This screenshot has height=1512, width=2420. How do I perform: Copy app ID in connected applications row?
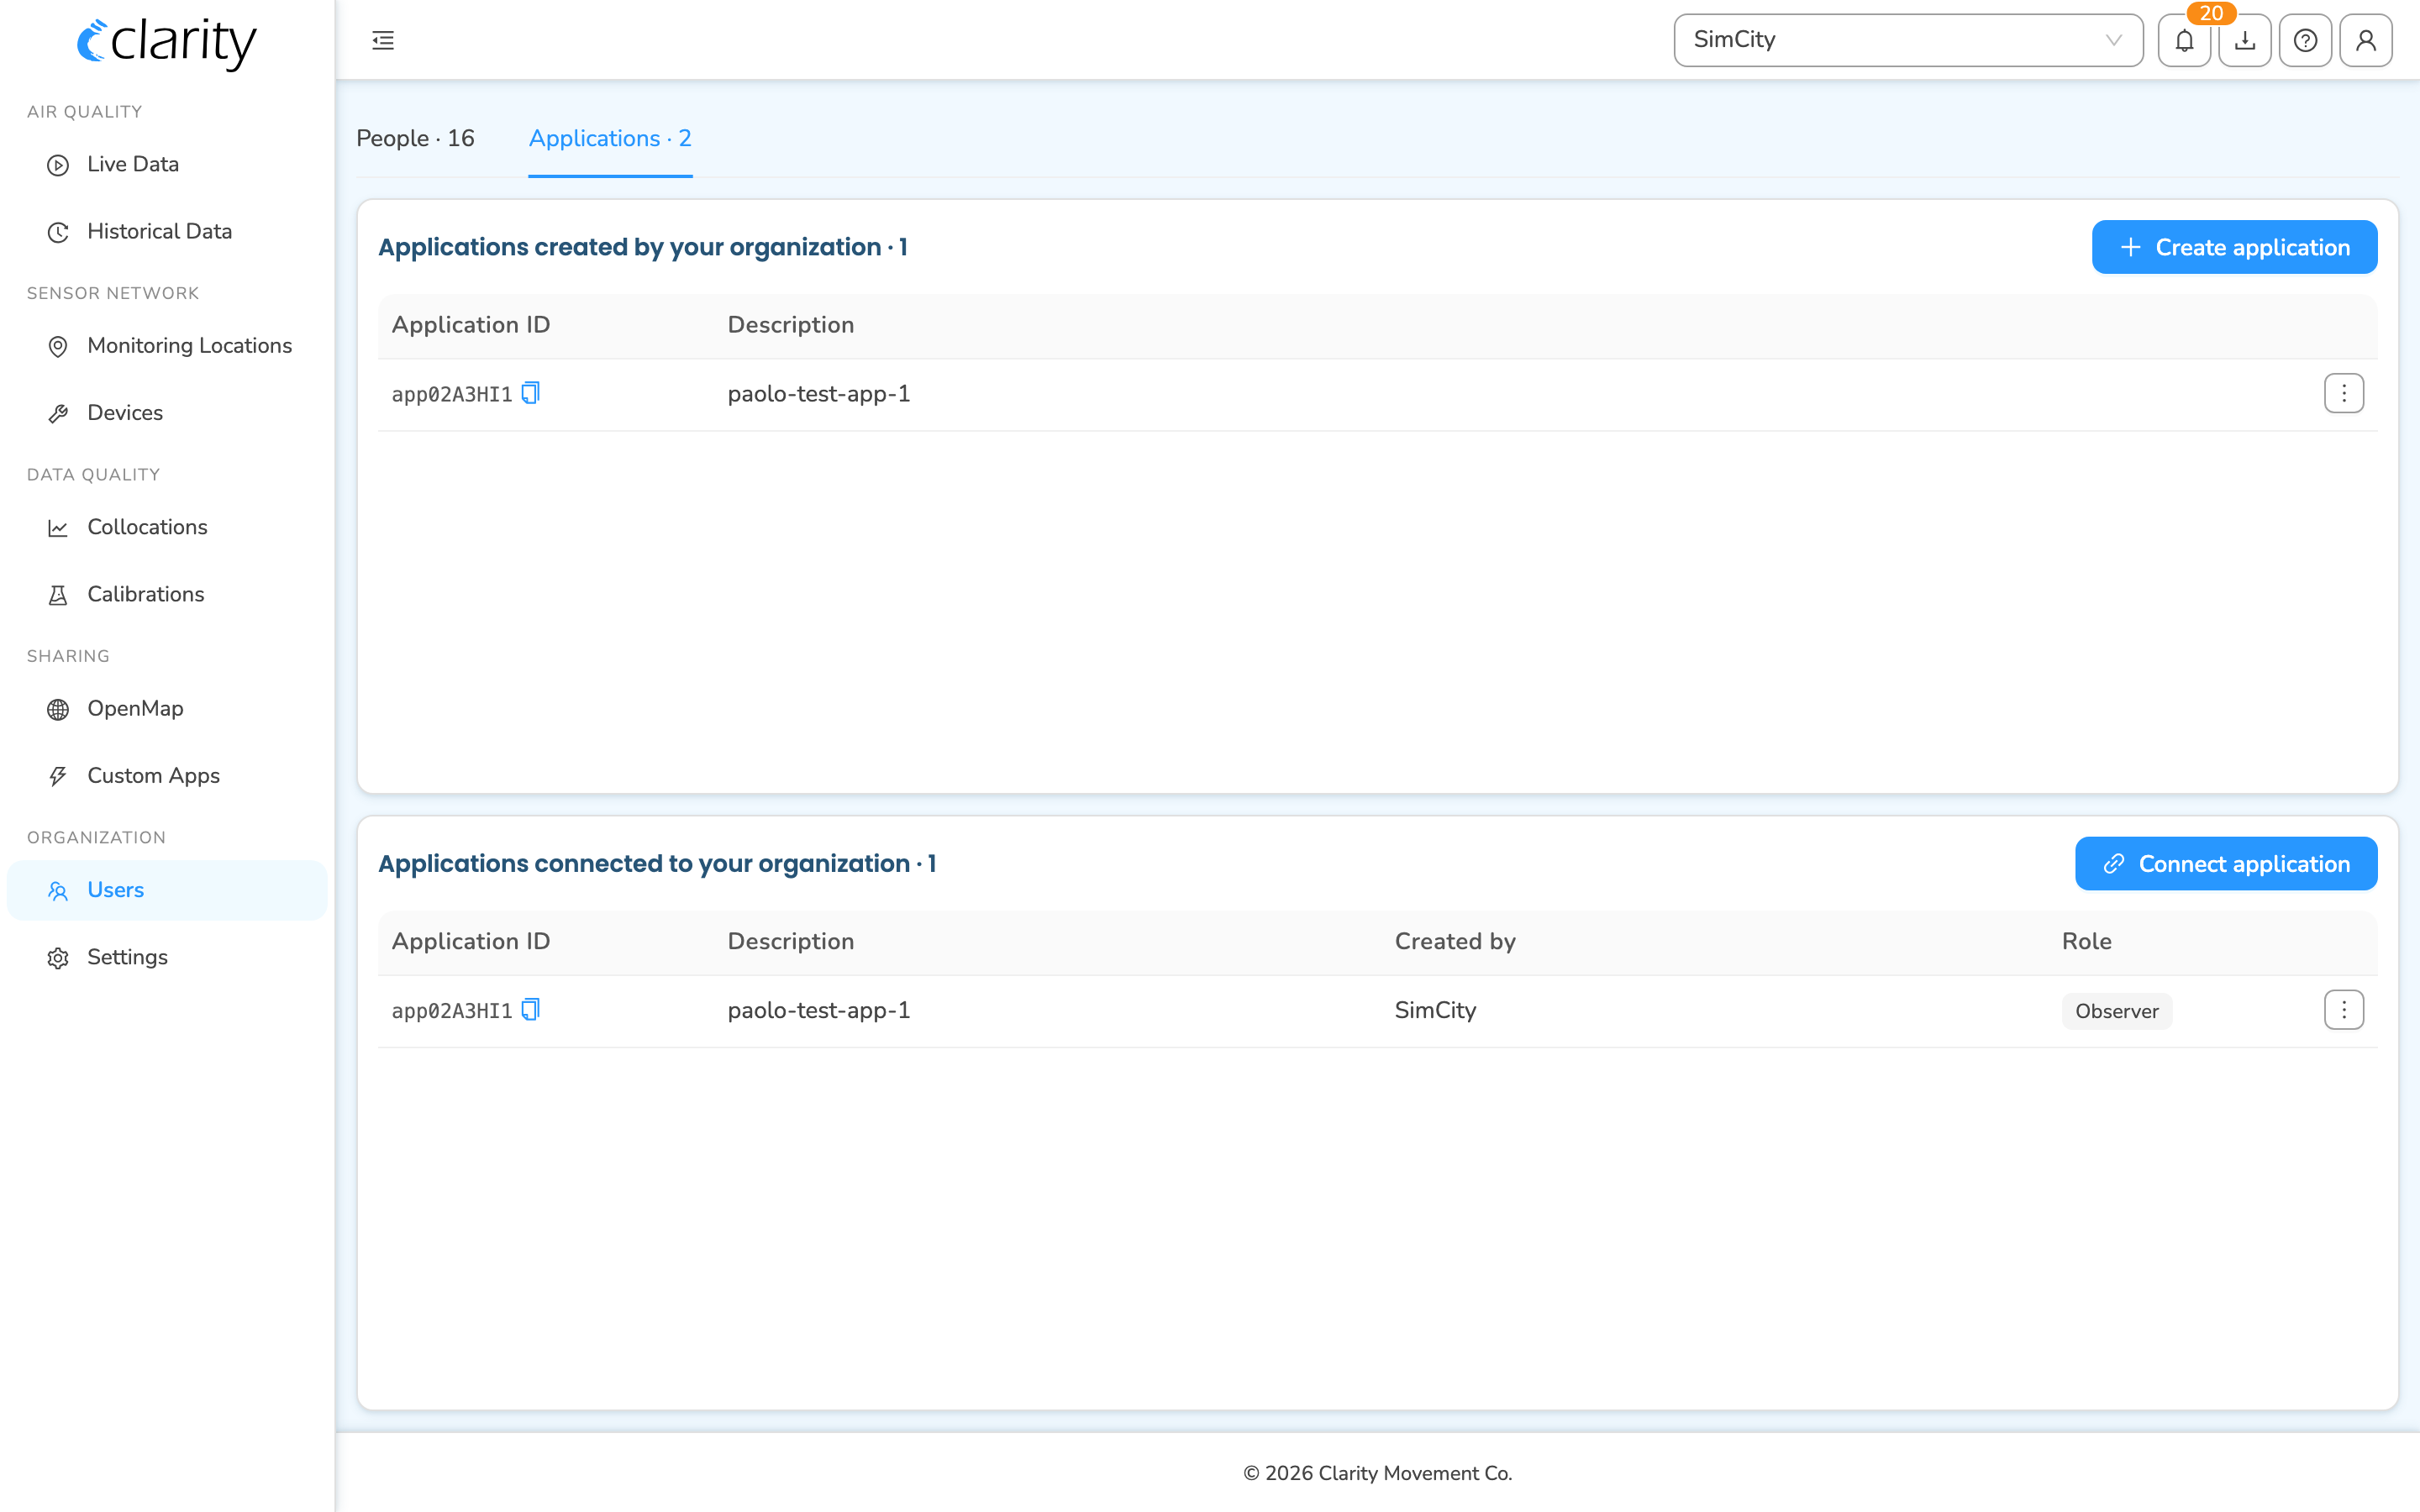click(531, 1010)
